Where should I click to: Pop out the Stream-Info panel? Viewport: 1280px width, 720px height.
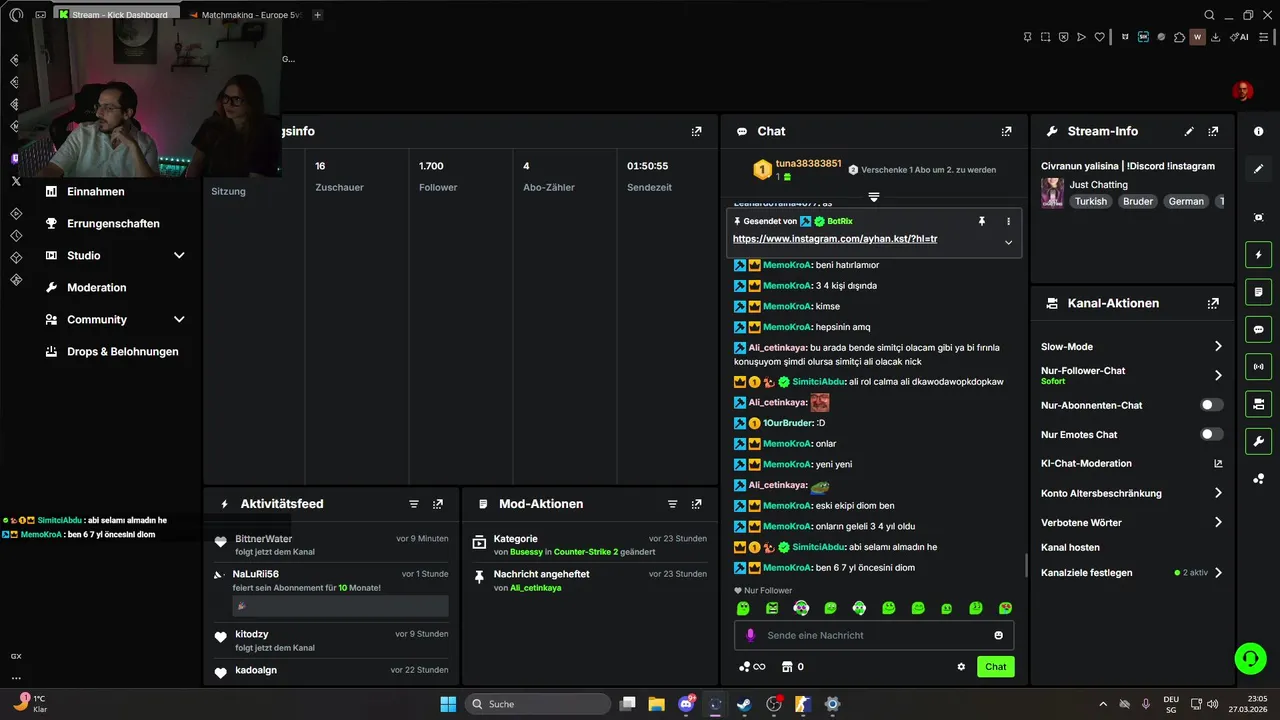tap(1213, 131)
